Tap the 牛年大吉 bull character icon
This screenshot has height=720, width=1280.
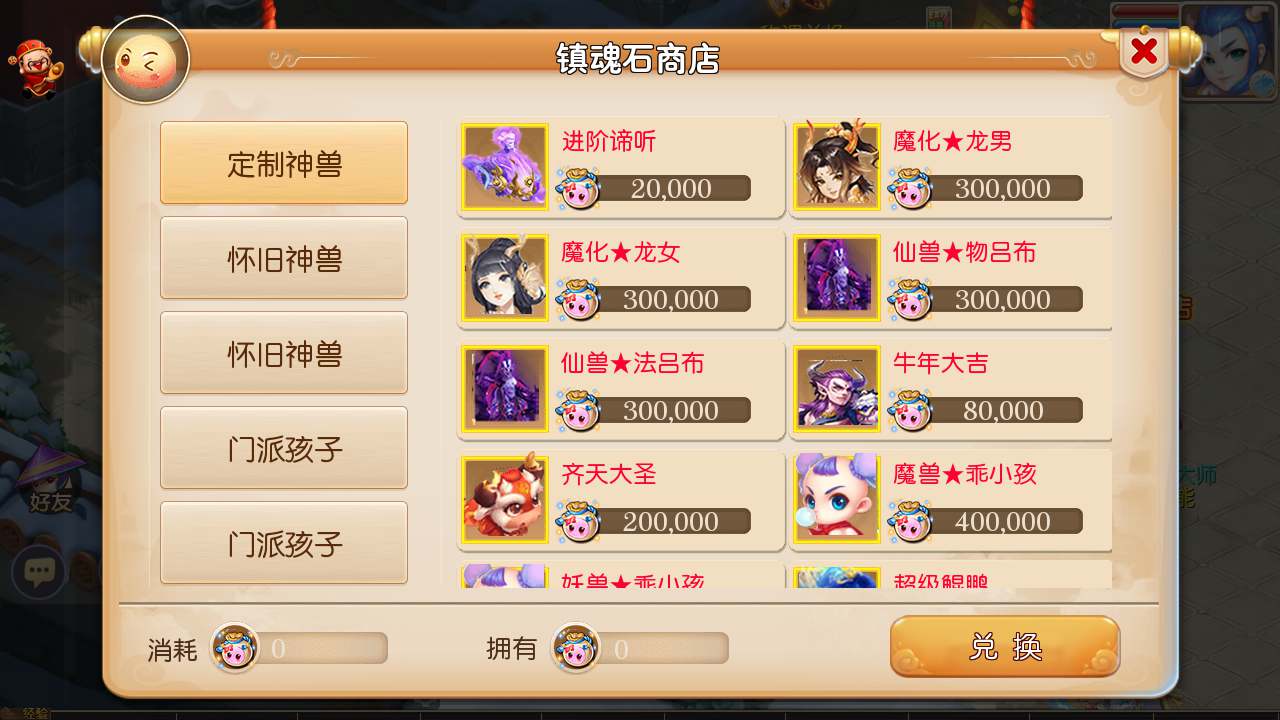pos(837,388)
